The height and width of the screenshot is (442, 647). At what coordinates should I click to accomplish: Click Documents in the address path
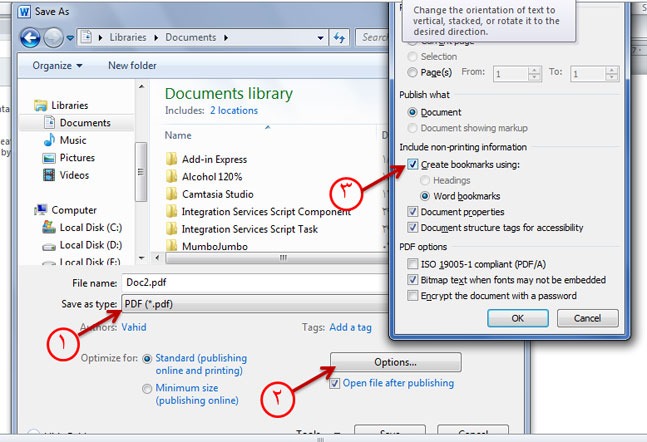pos(191,38)
